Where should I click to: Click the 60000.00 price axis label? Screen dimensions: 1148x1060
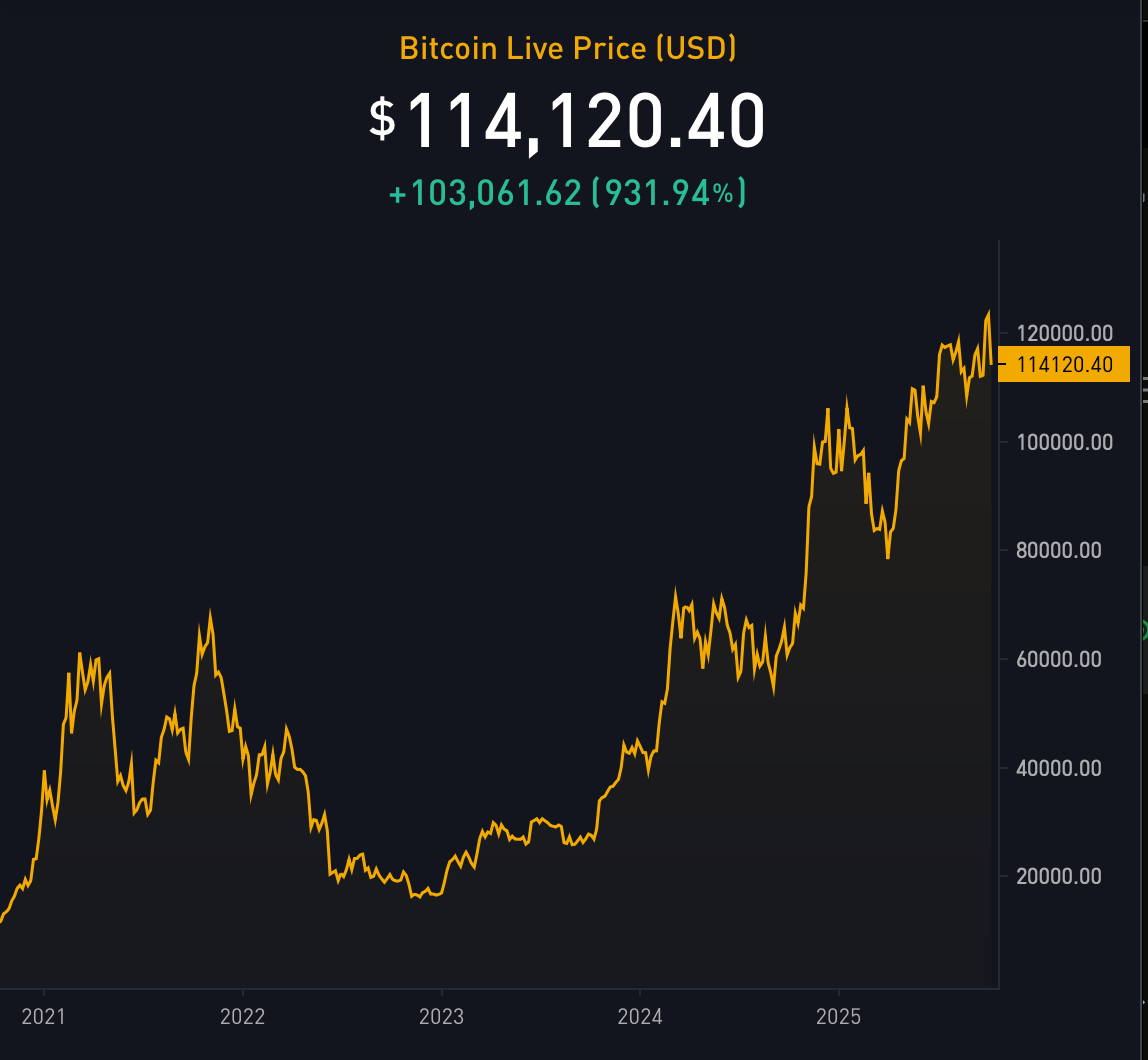[x=1059, y=660]
